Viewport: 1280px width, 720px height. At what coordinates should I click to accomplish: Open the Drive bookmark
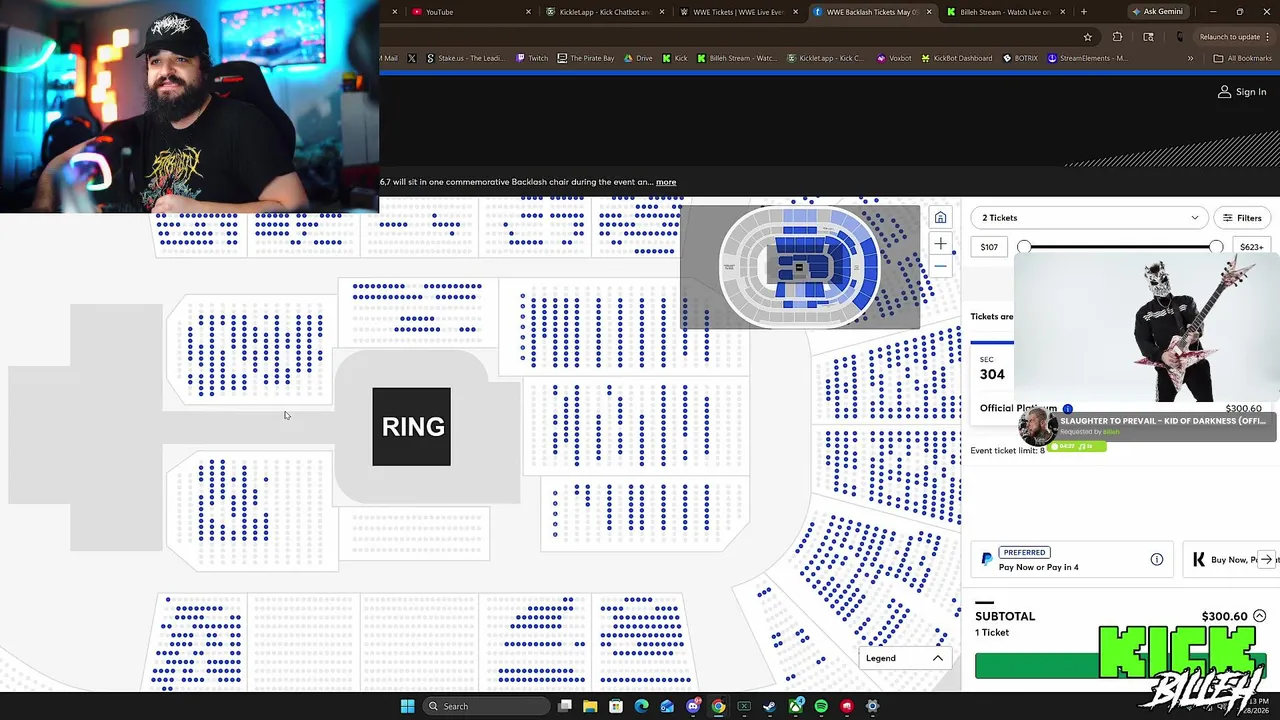(x=638, y=58)
